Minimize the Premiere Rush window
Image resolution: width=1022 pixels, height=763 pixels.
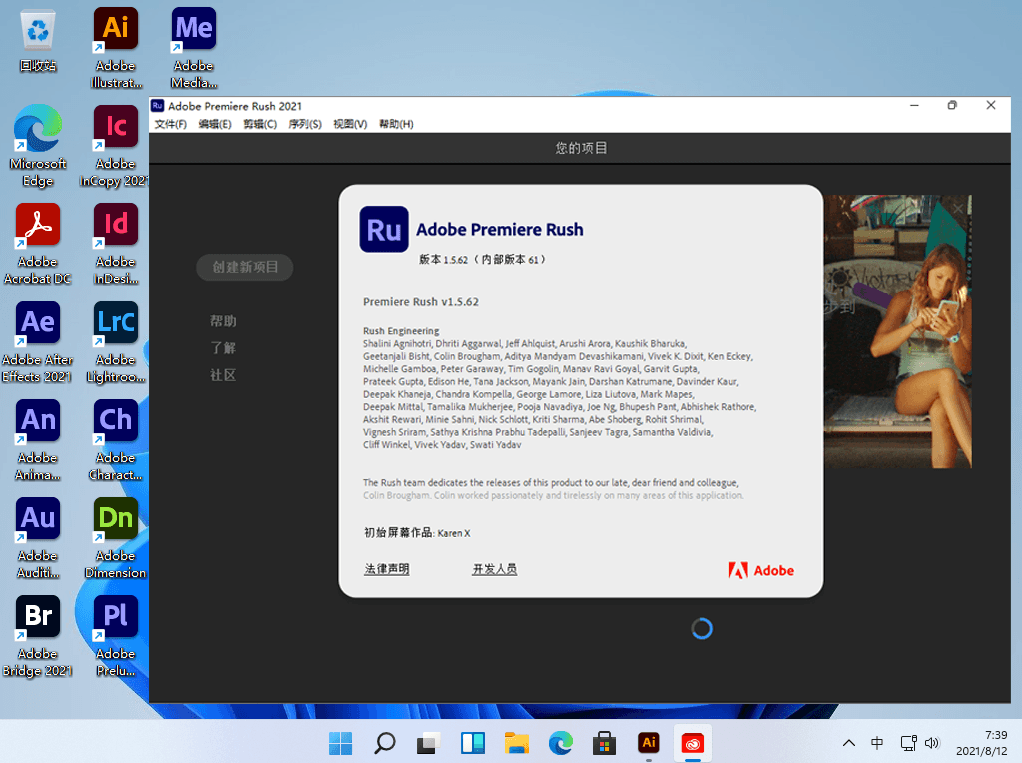[x=914, y=106]
